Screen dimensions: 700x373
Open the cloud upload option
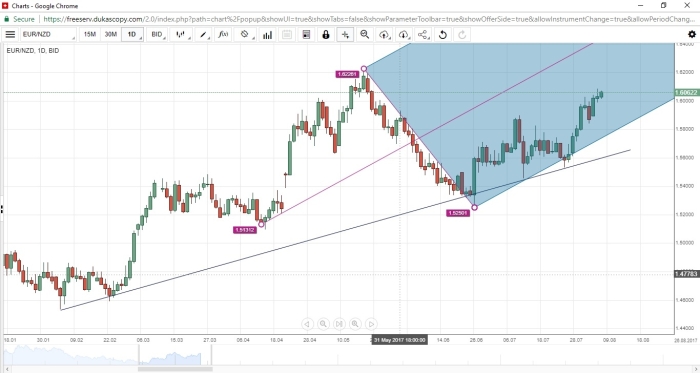coord(384,34)
